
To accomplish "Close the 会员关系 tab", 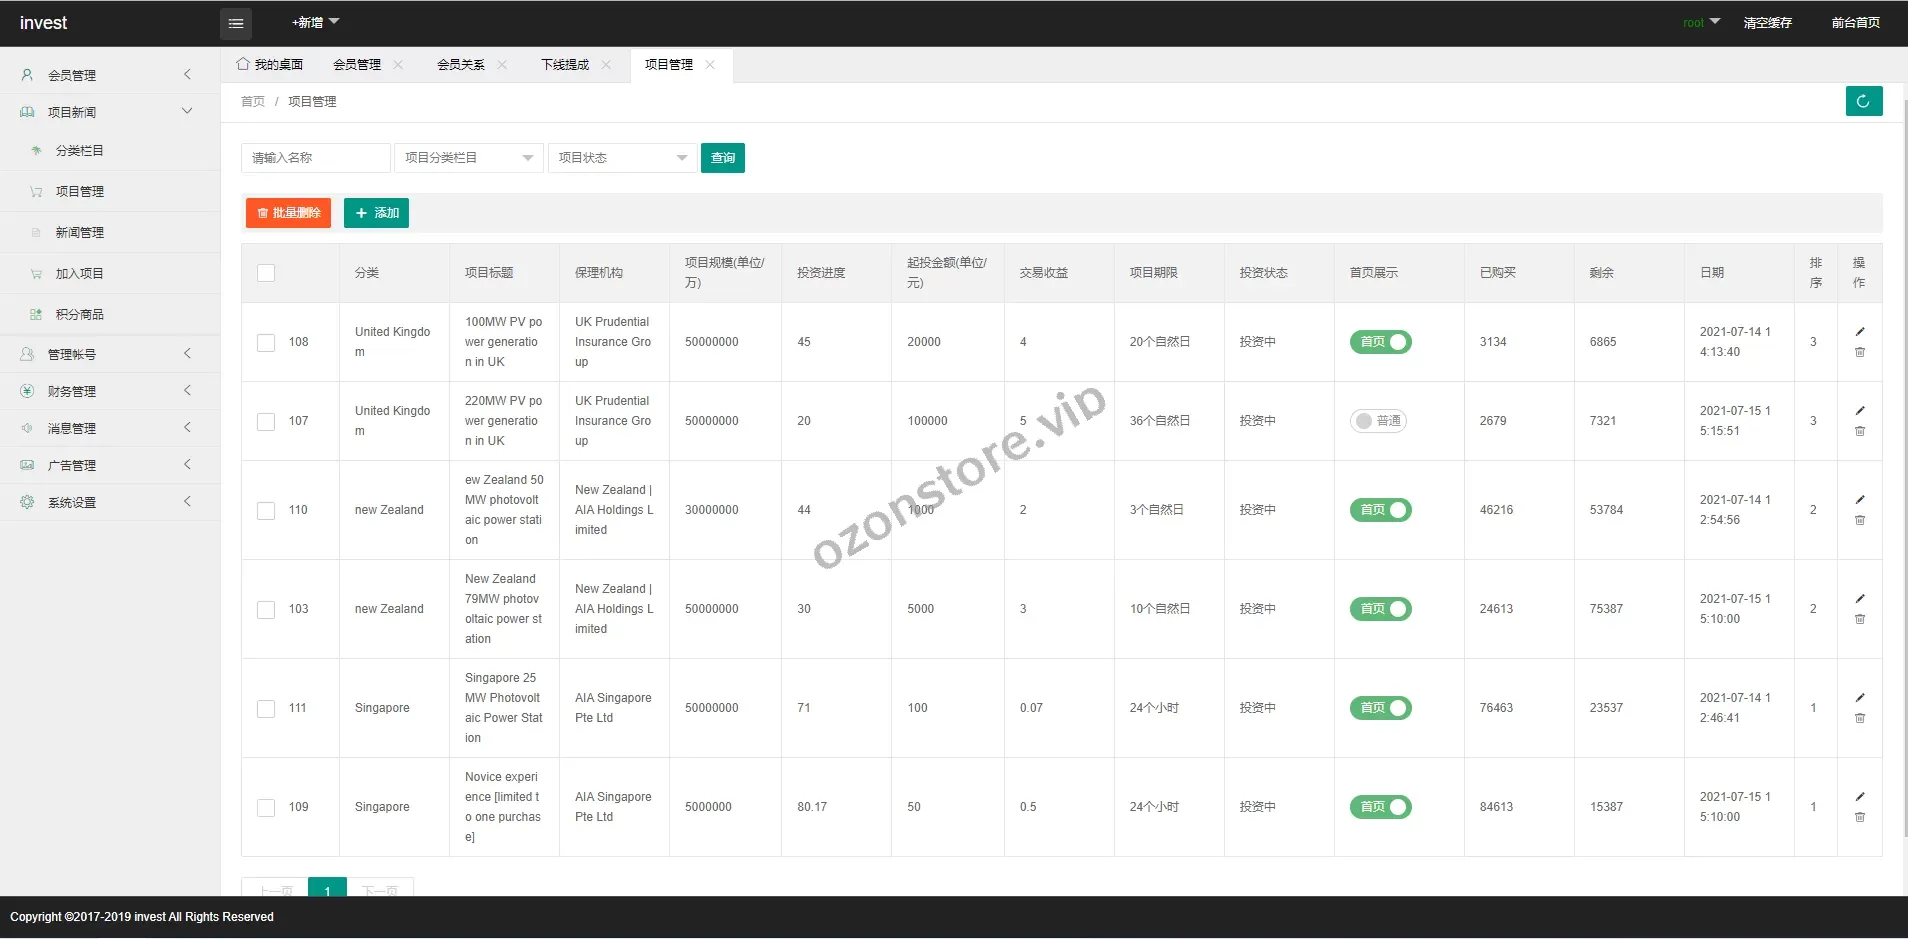I will coord(502,65).
